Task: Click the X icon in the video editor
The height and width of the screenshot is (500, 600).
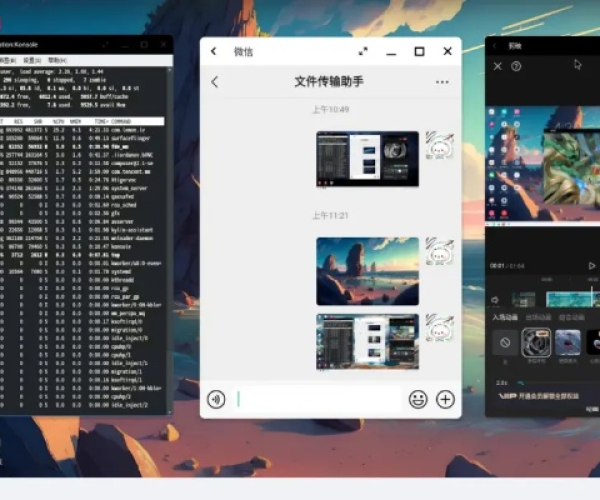Action: tap(498, 66)
